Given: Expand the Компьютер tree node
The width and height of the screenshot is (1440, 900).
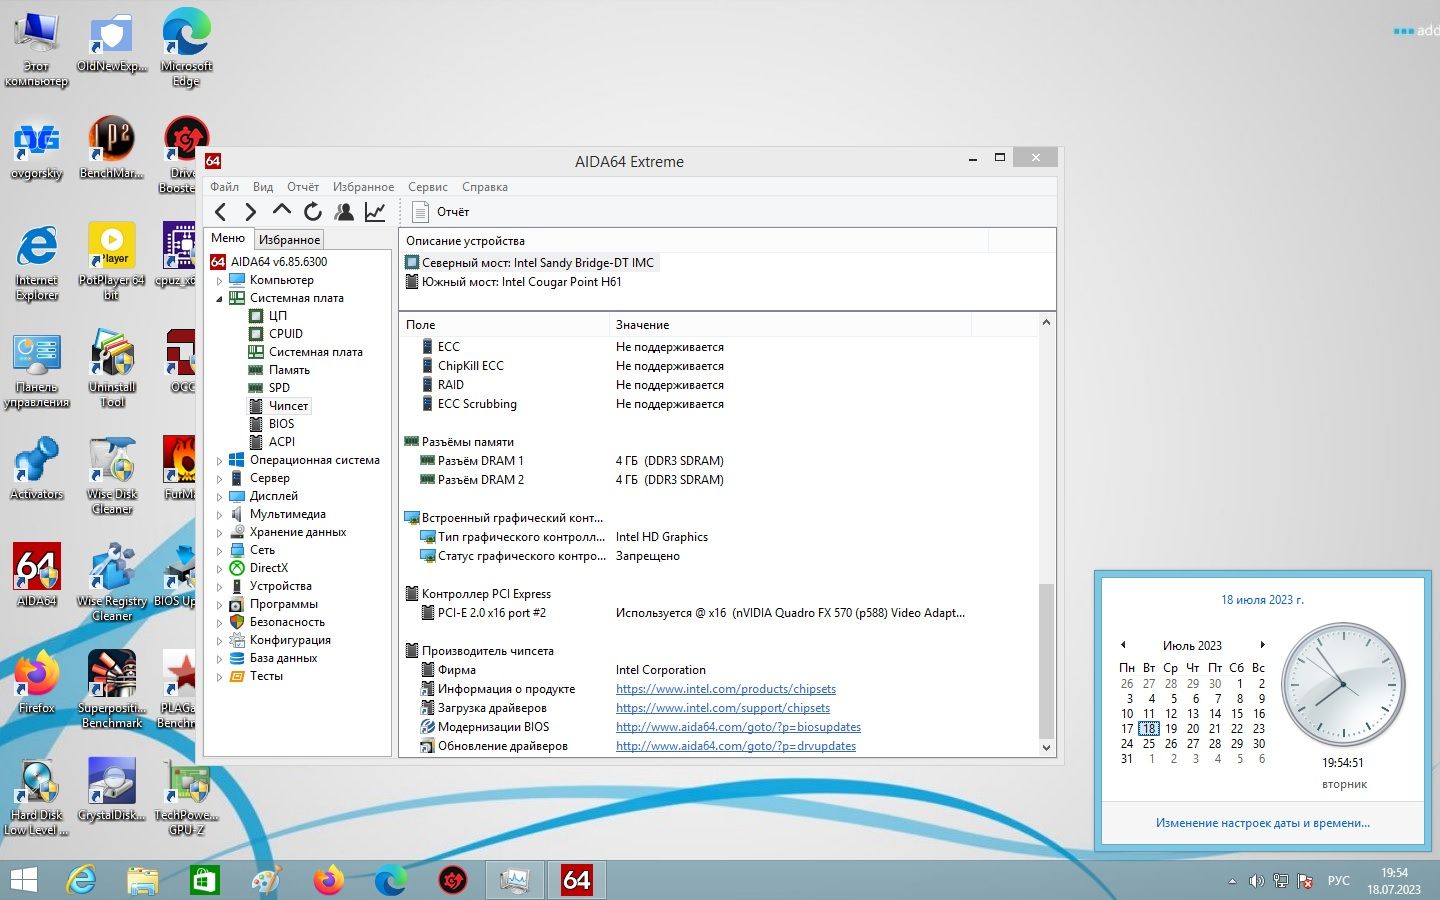Looking at the screenshot, I should pyautogui.click(x=220, y=281).
